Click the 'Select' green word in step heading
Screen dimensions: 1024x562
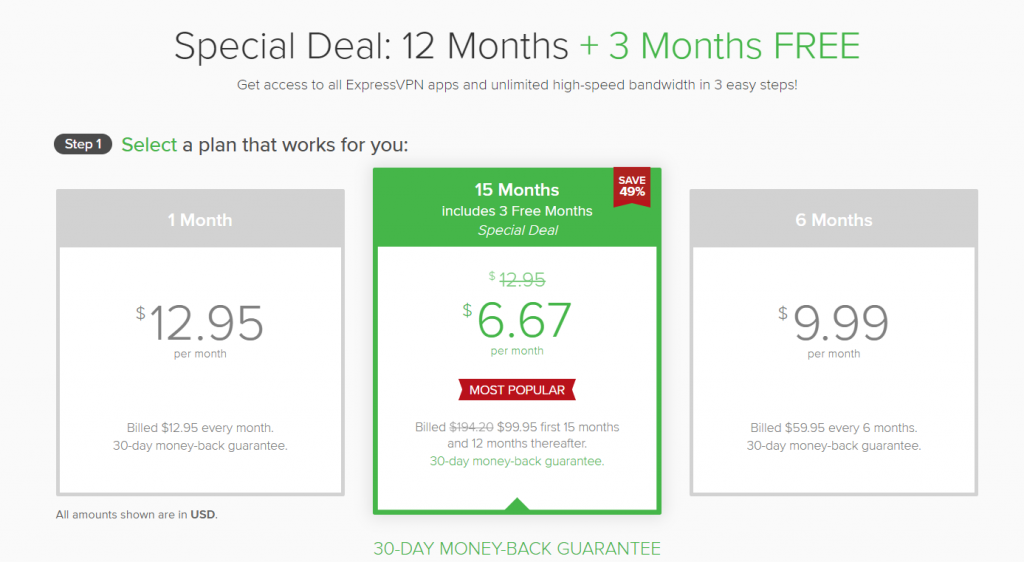(x=149, y=144)
